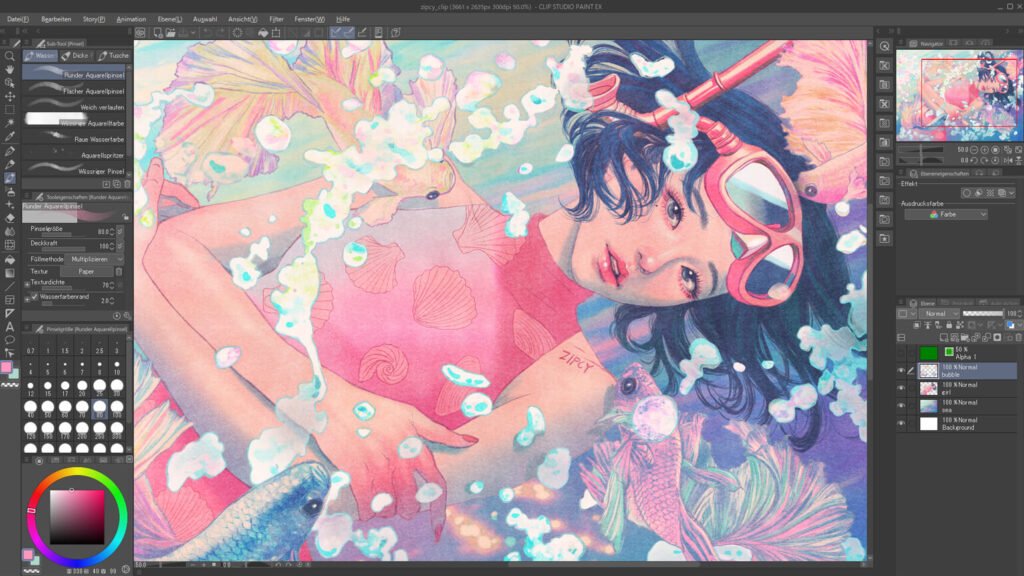Open the Füllmethode Multiplizieren dropdown
Image resolution: width=1024 pixels, height=576 pixels.
95,259
